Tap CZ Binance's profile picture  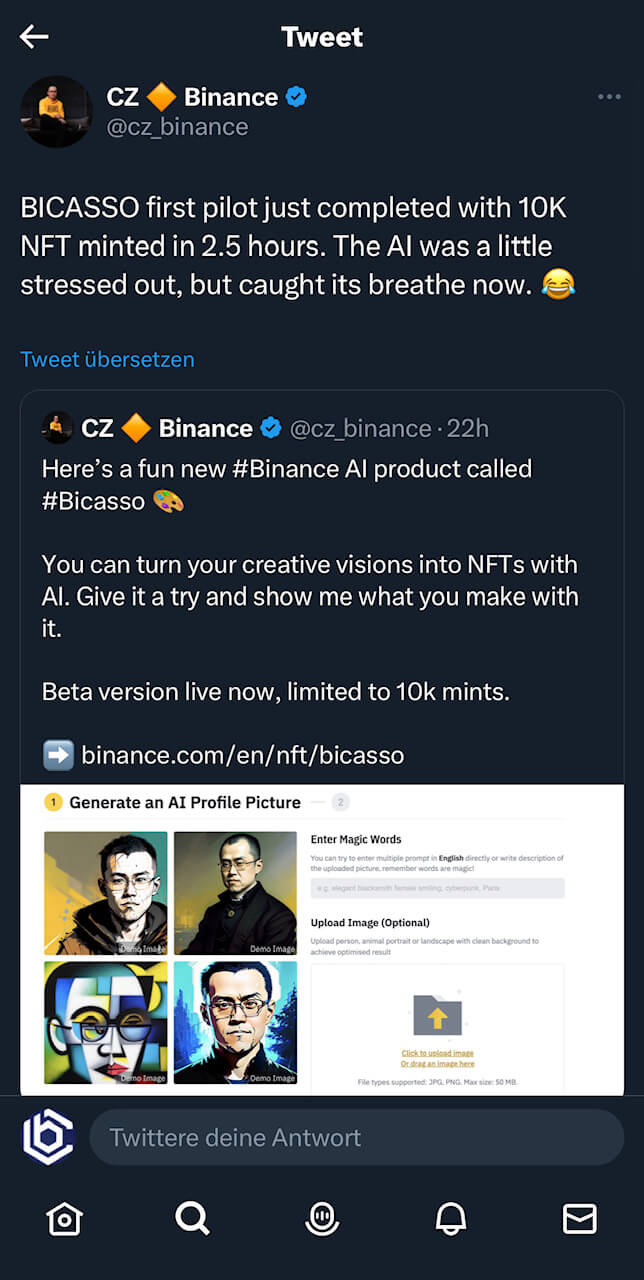(56, 112)
